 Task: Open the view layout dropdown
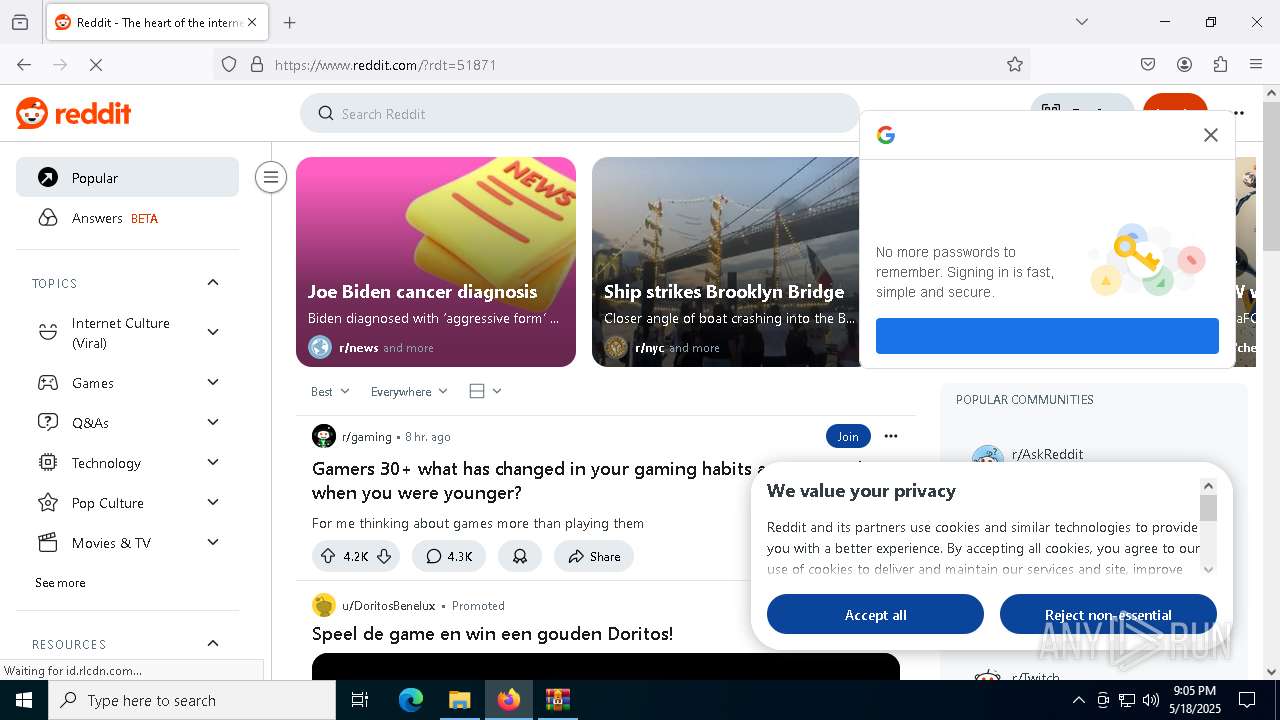coord(485,391)
